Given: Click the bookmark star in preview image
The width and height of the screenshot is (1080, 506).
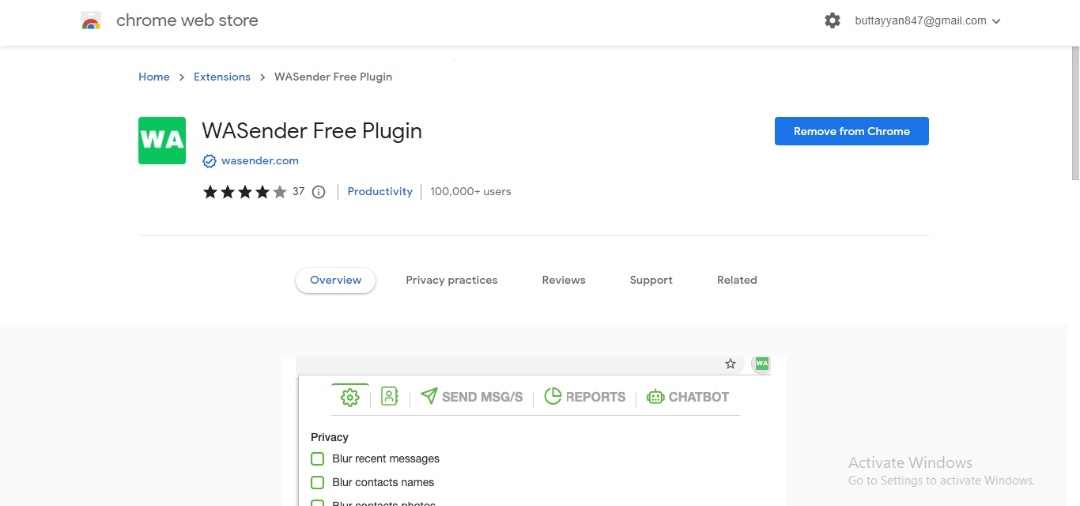Looking at the screenshot, I should pos(731,363).
